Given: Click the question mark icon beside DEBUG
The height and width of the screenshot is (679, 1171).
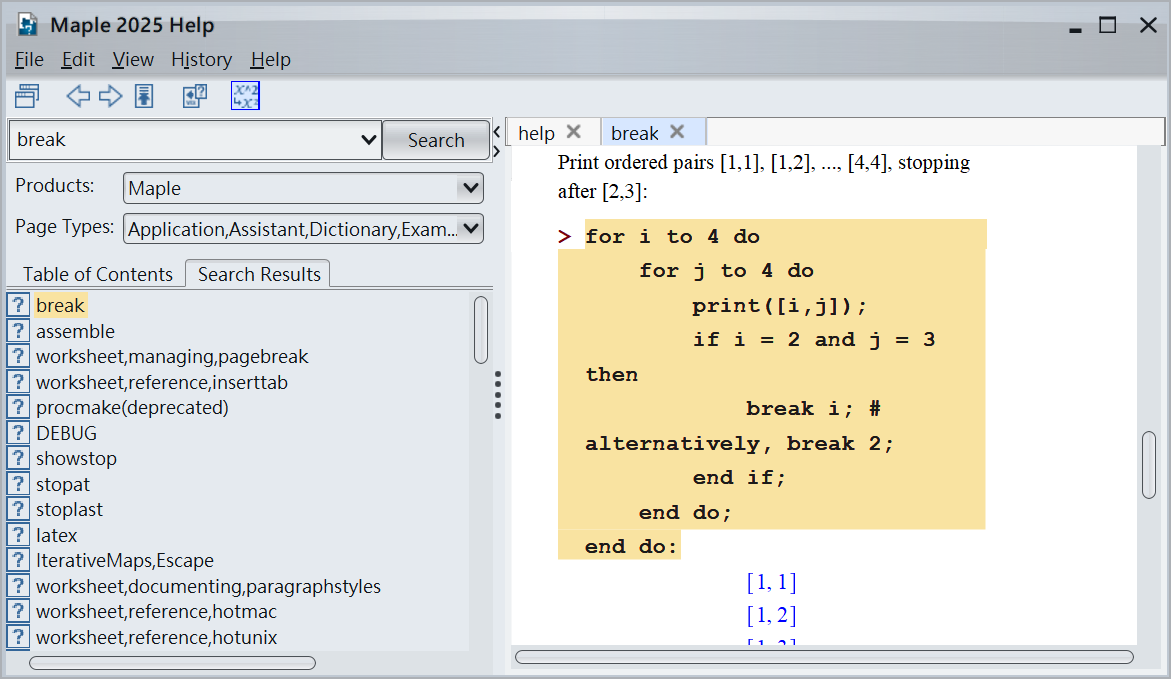Looking at the screenshot, I should pos(18,433).
